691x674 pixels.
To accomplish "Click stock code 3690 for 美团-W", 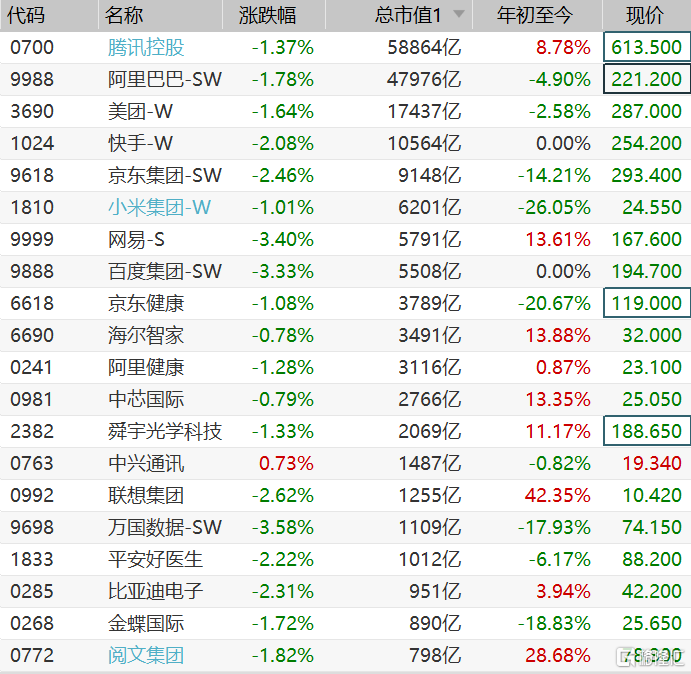I will (31, 111).
